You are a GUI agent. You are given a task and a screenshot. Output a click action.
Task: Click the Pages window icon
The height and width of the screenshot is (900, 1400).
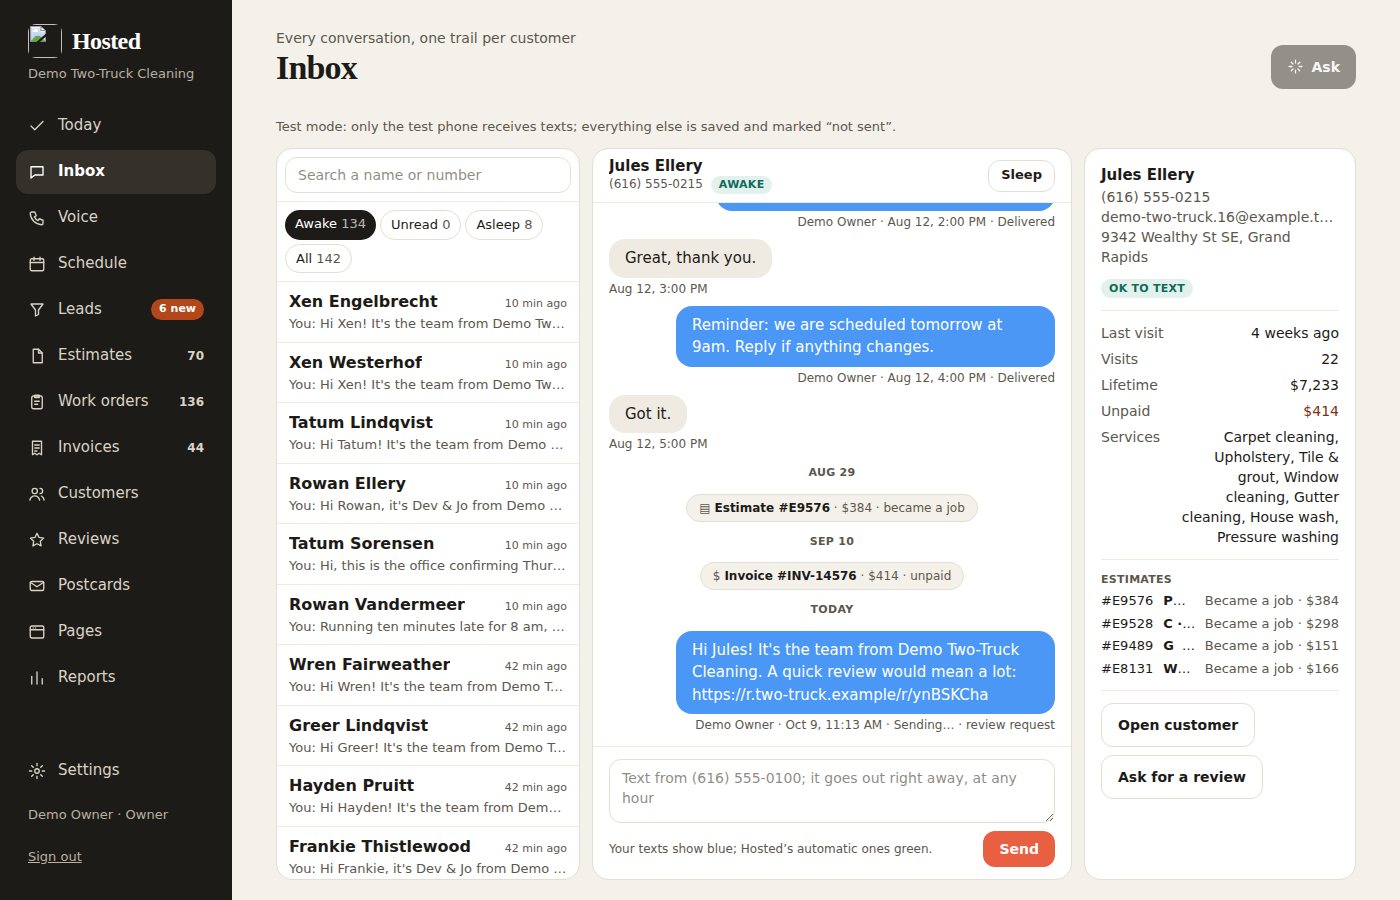click(37, 631)
